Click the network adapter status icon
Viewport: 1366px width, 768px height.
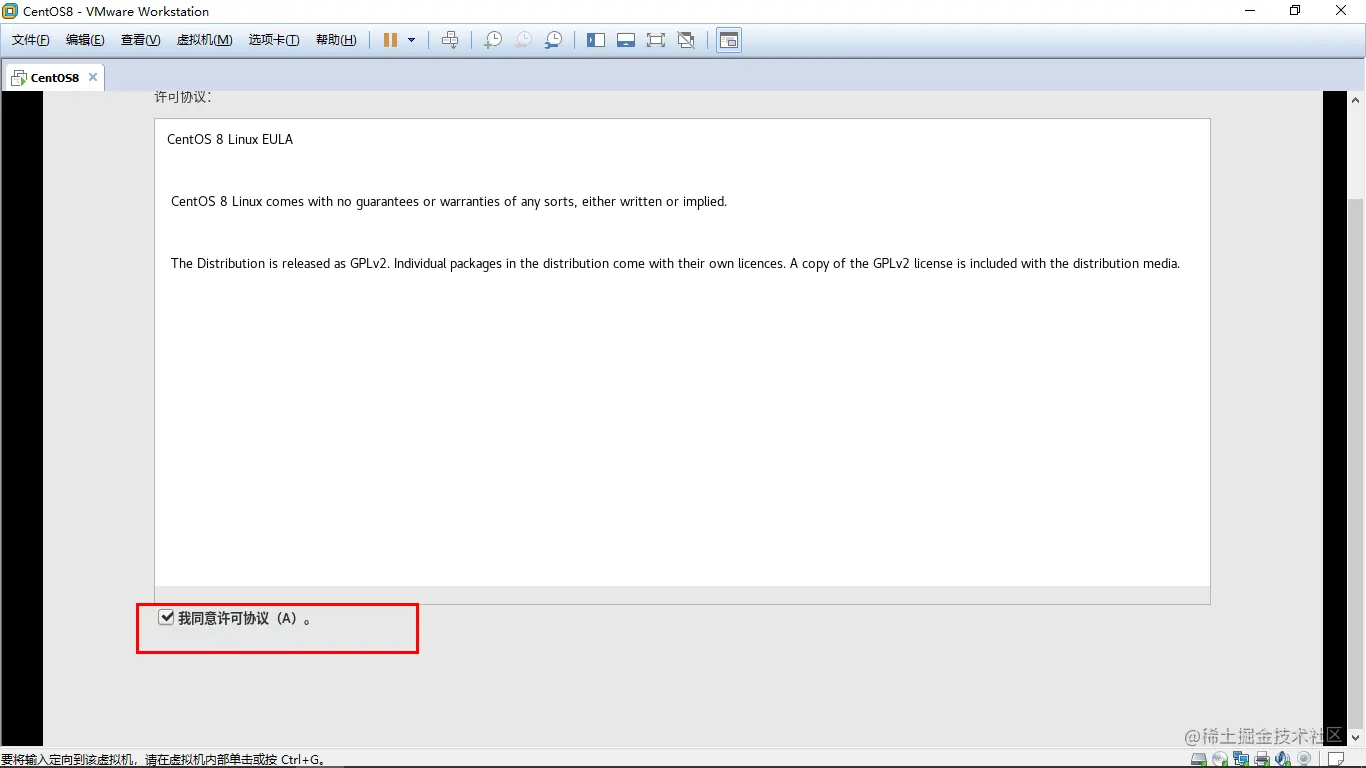pyautogui.click(x=1241, y=759)
